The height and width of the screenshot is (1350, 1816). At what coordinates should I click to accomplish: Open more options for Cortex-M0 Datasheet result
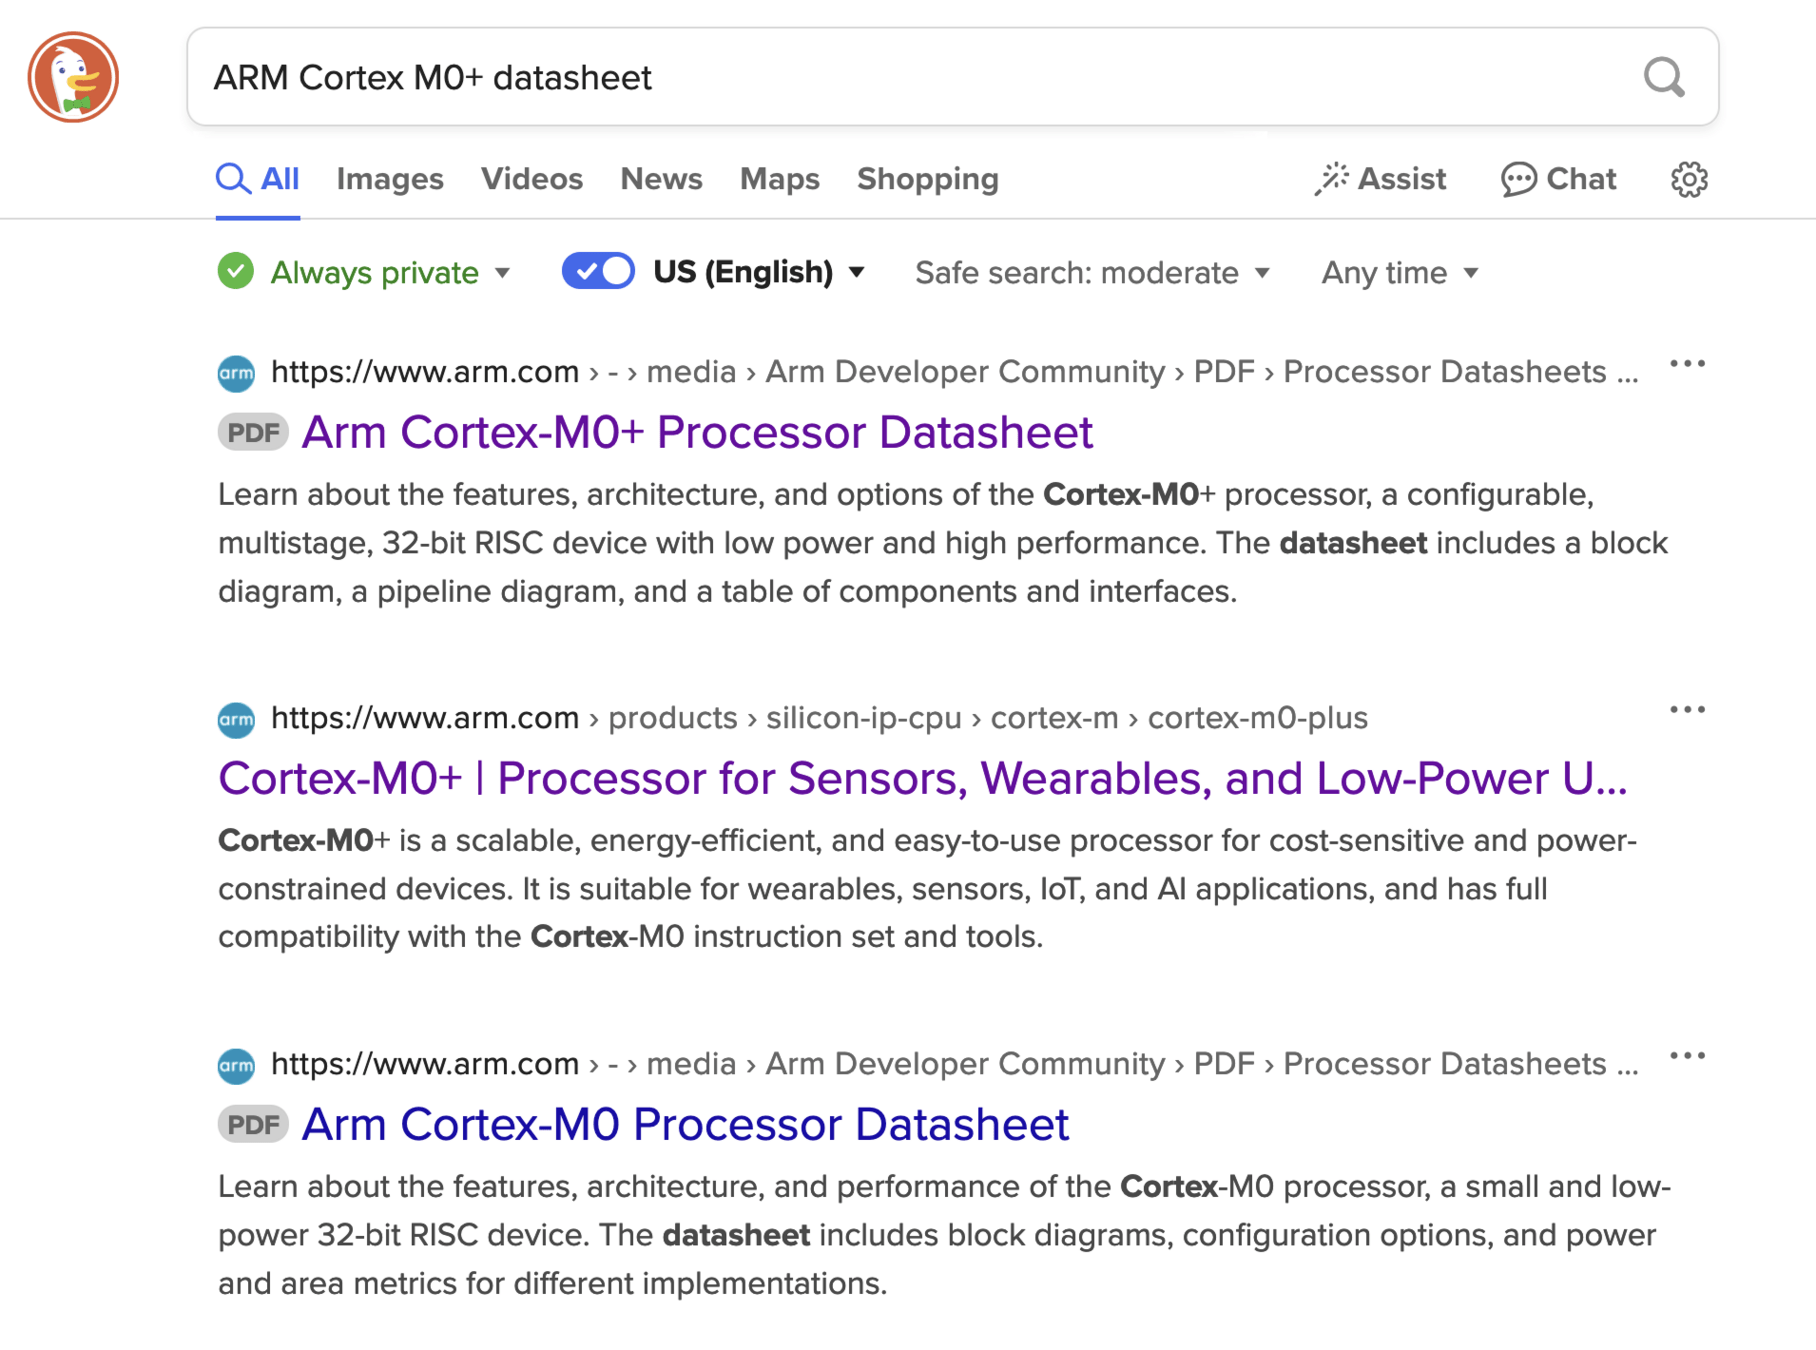(x=1687, y=1056)
